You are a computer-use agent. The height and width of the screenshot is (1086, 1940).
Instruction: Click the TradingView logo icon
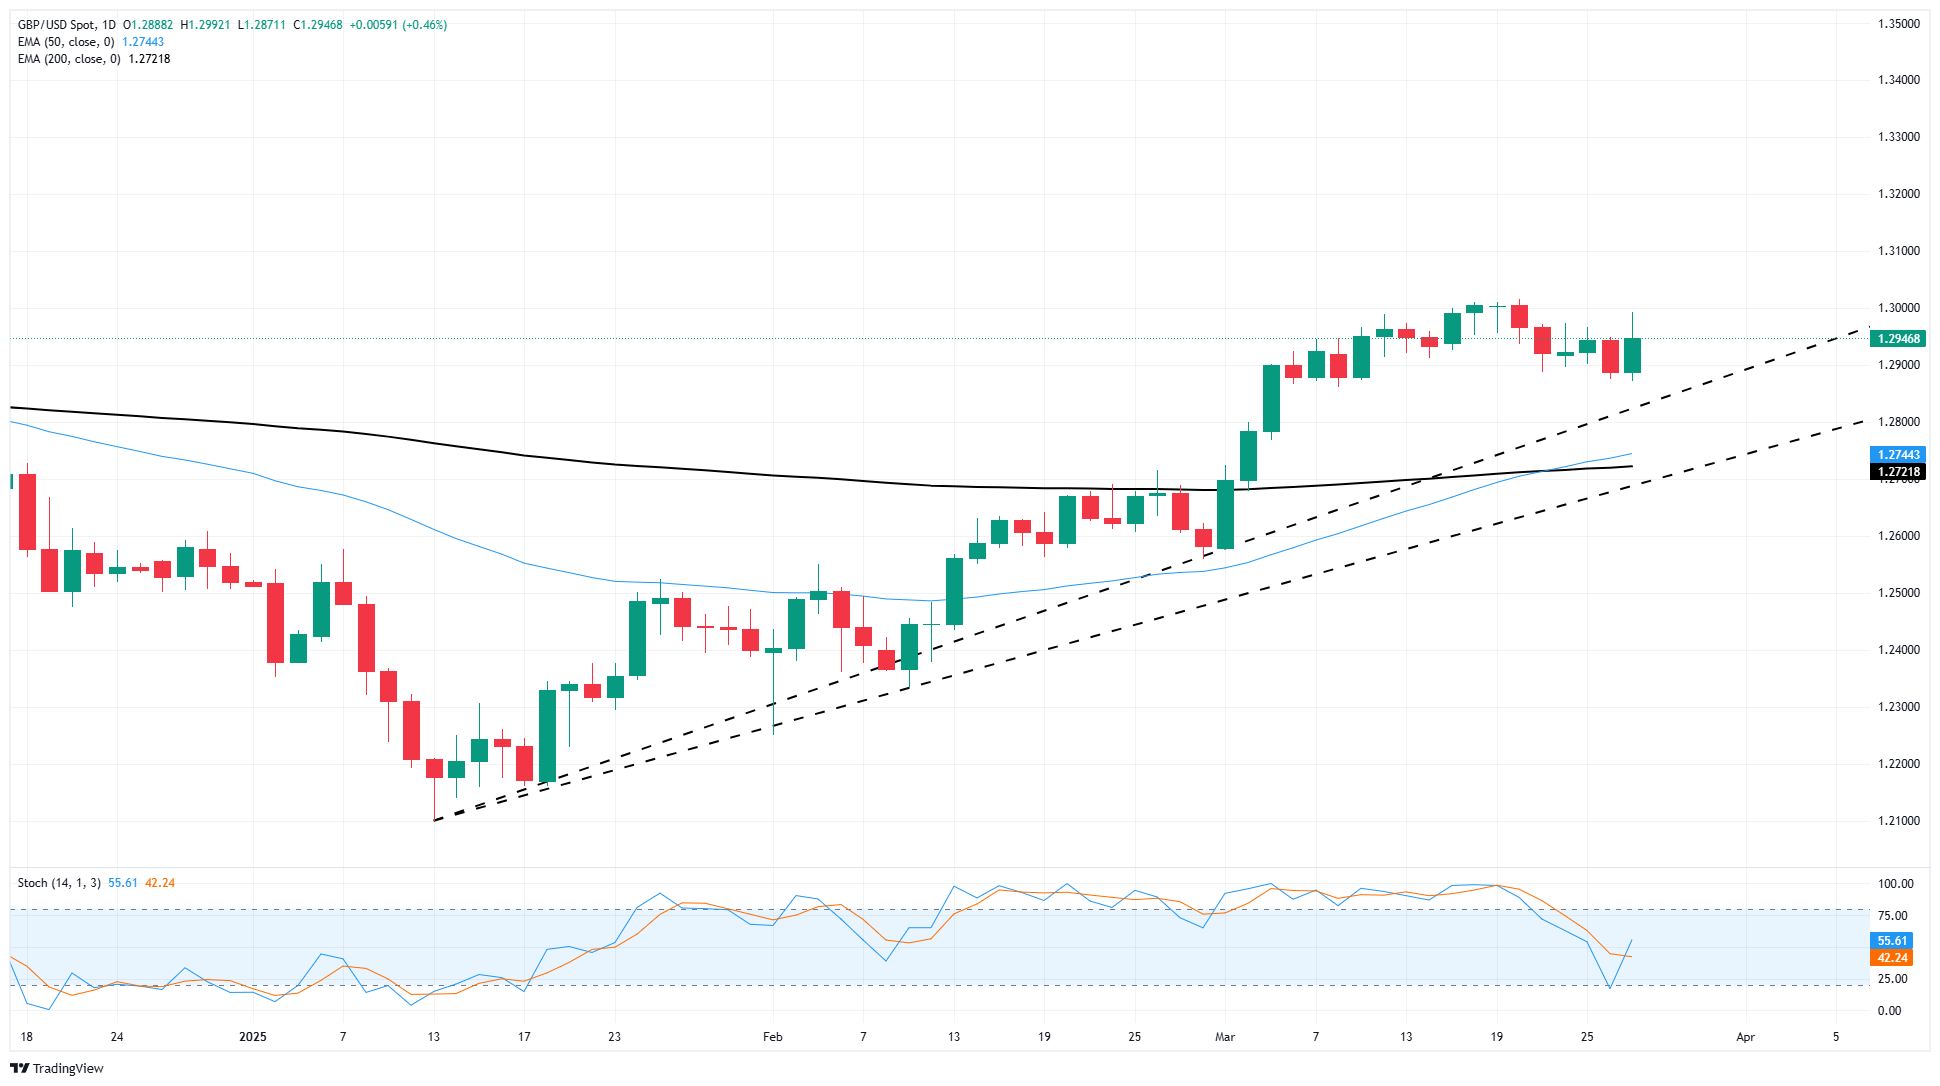[20, 1068]
